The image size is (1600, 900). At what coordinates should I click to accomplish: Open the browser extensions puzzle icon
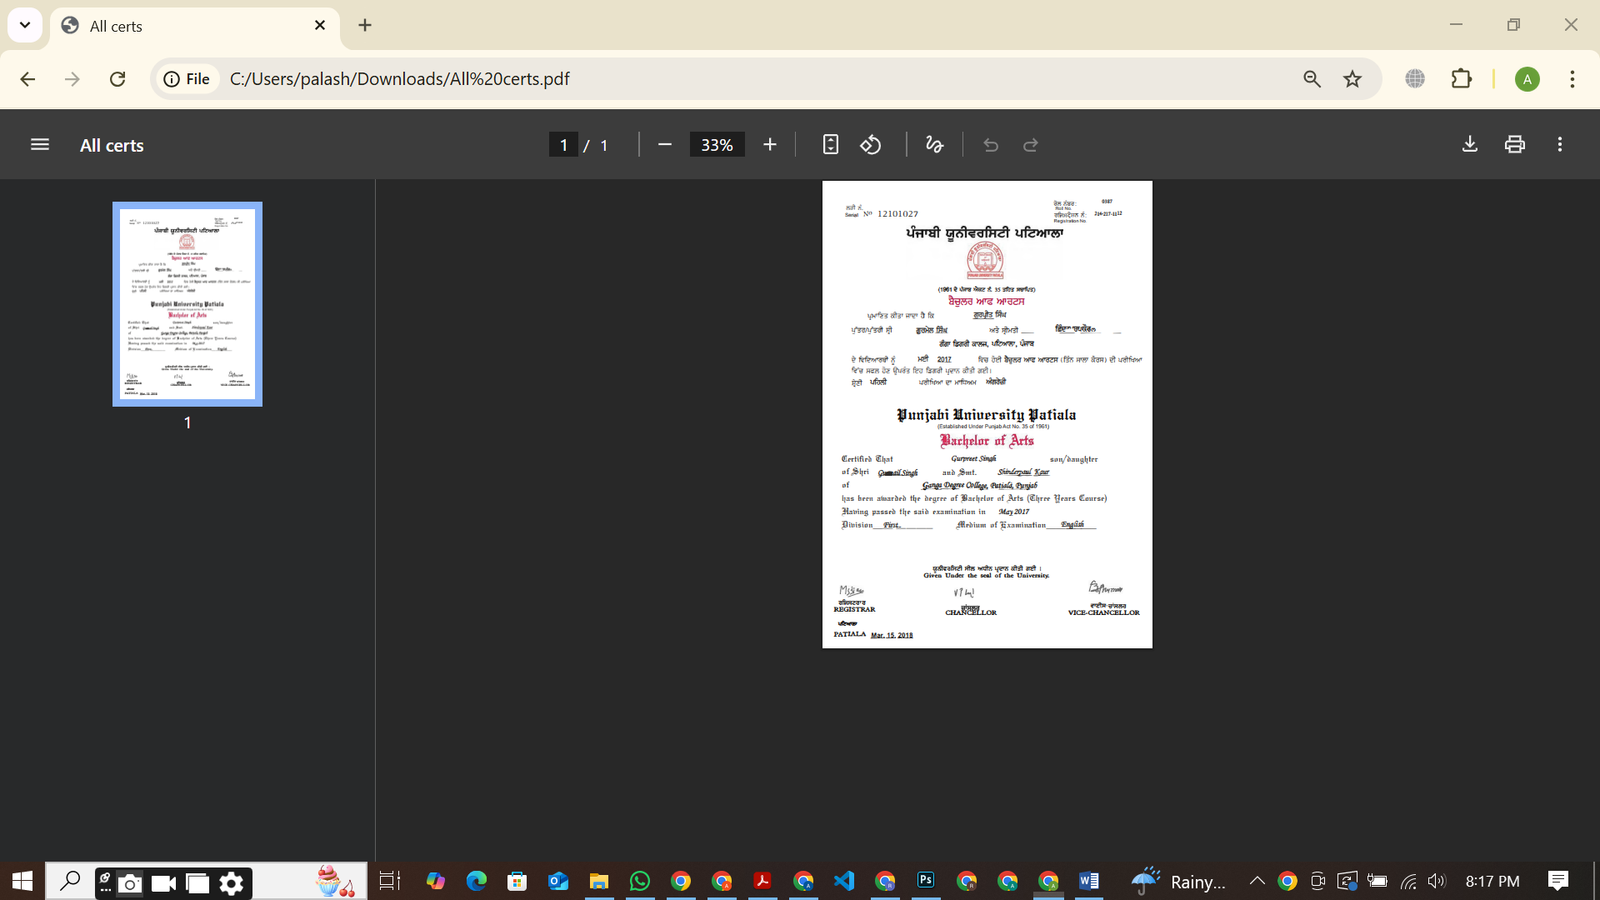click(x=1462, y=78)
